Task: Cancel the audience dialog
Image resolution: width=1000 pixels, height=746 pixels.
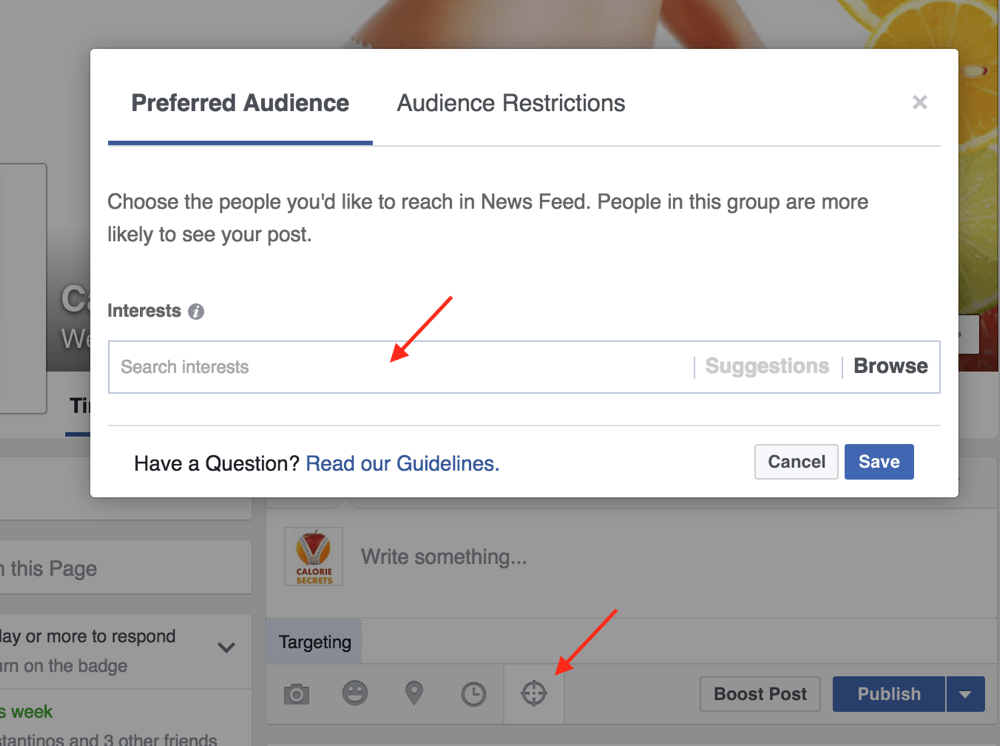Action: point(796,462)
